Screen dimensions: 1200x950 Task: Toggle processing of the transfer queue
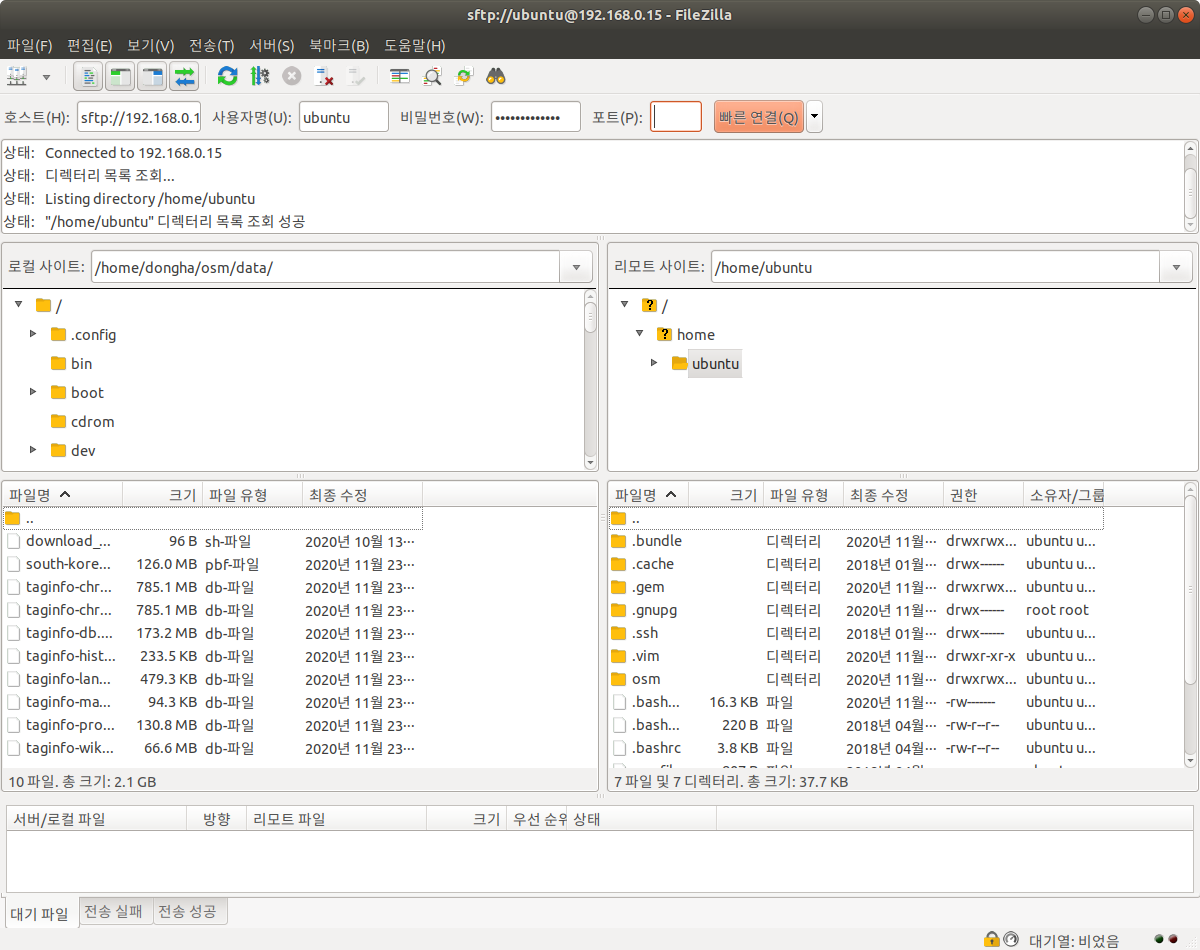[260, 76]
